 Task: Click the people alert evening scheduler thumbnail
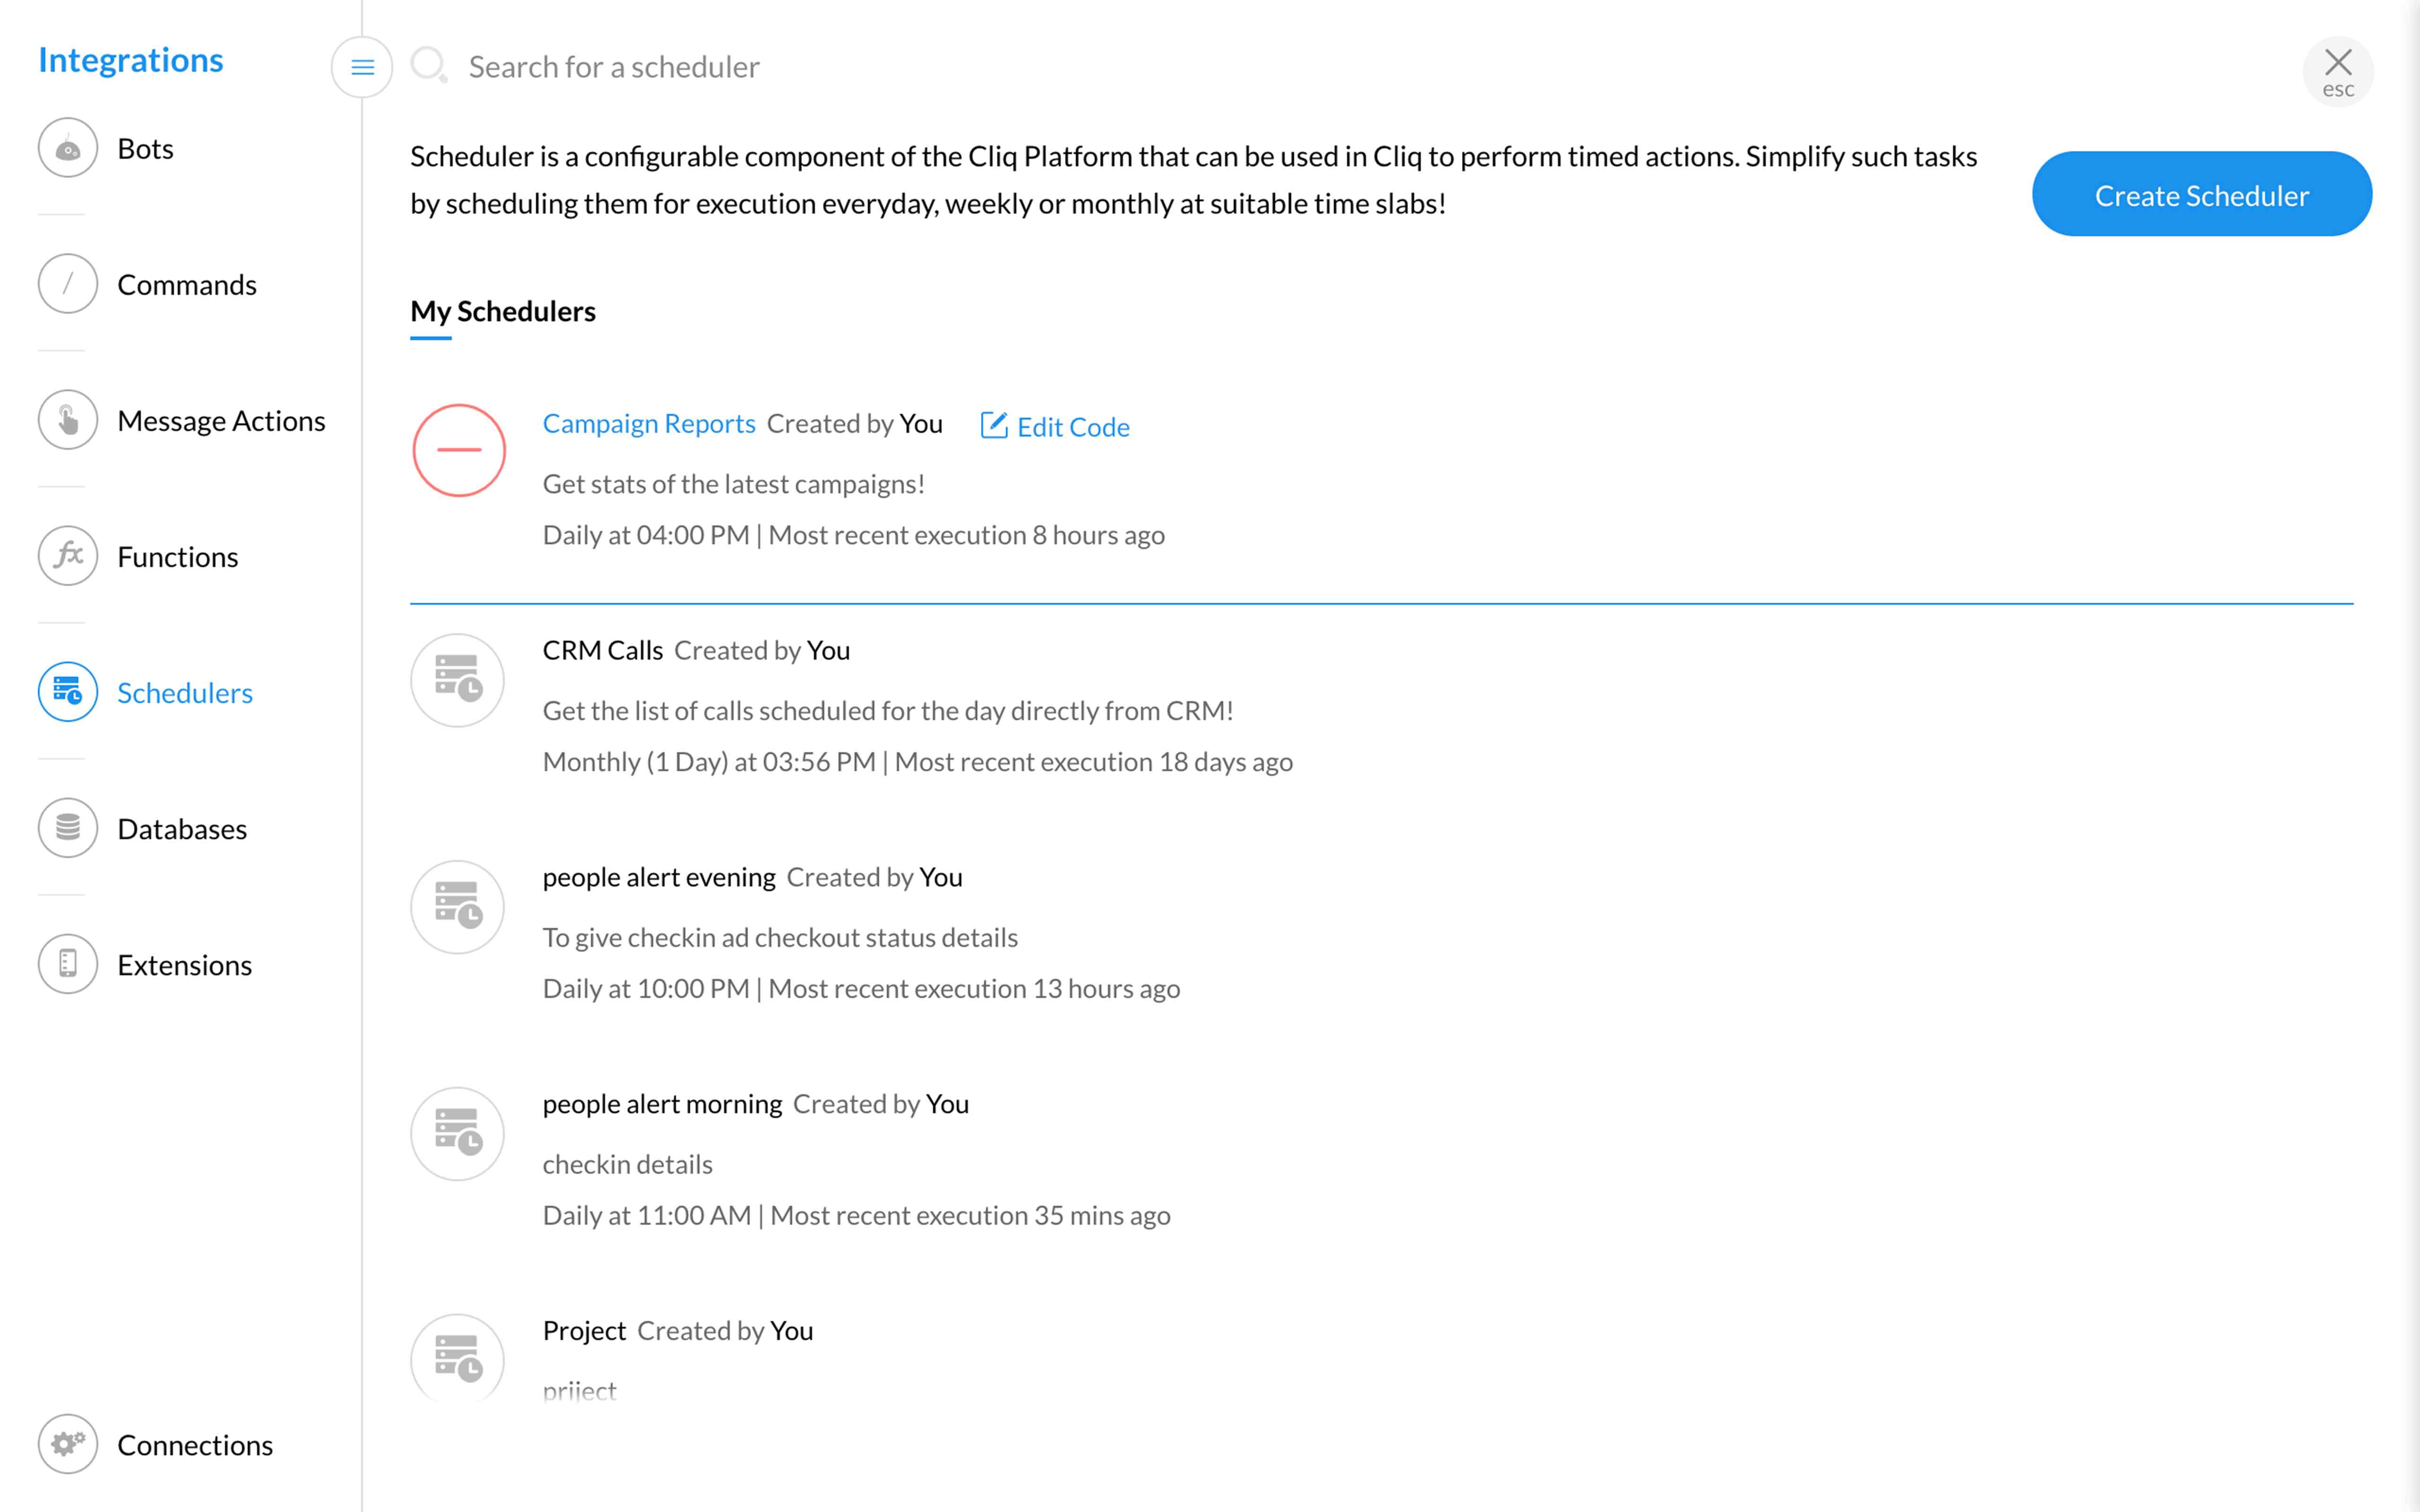456,906
